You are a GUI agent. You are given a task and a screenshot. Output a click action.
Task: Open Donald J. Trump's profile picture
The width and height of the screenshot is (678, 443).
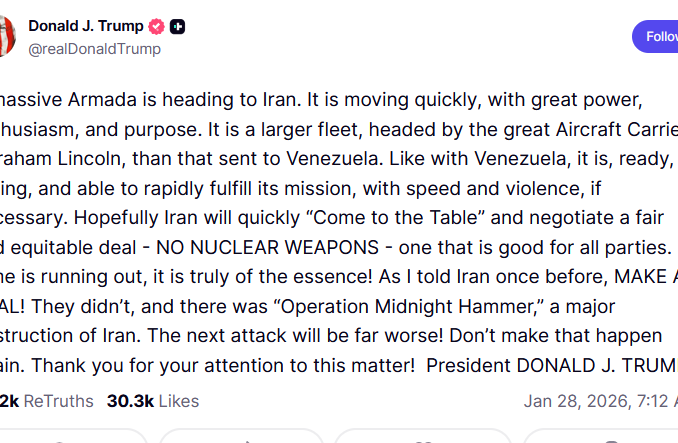[x=5, y=35]
